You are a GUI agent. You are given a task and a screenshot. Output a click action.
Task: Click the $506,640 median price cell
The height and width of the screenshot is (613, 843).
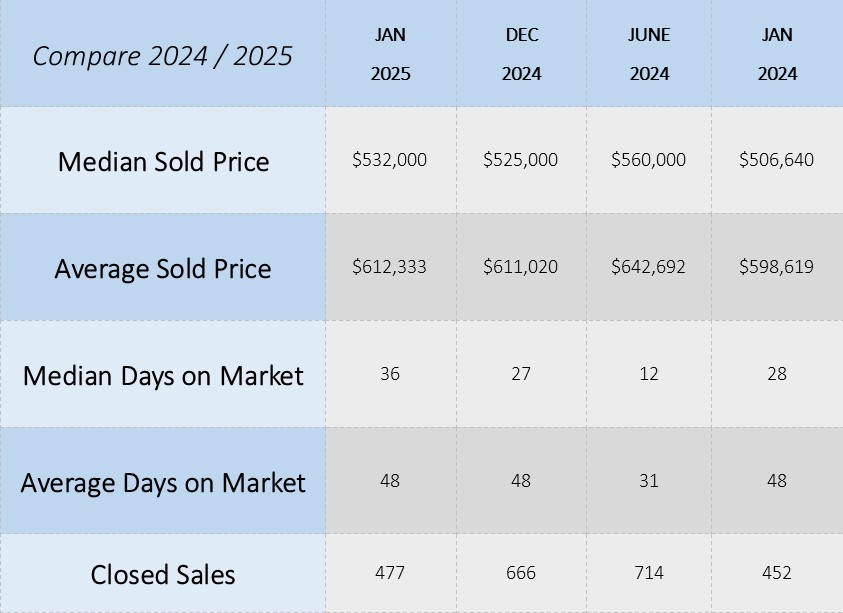click(777, 160)
